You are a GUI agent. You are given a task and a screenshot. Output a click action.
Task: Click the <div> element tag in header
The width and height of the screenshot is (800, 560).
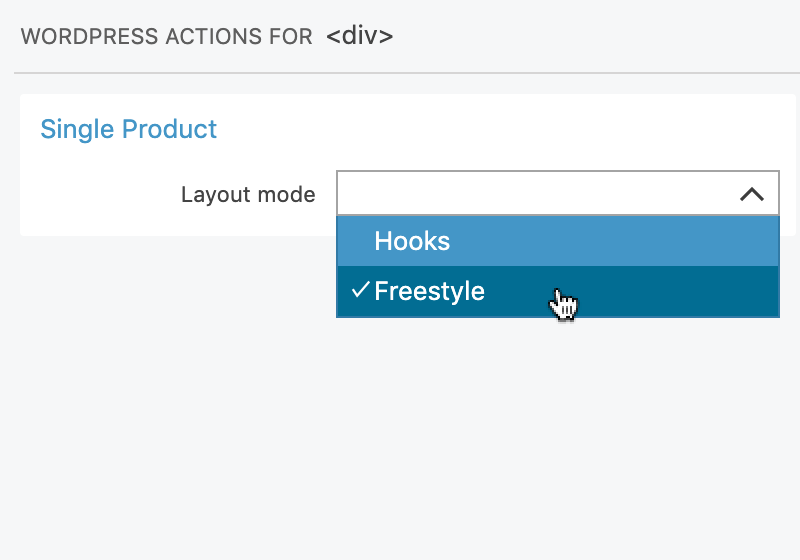pos(360,36)
